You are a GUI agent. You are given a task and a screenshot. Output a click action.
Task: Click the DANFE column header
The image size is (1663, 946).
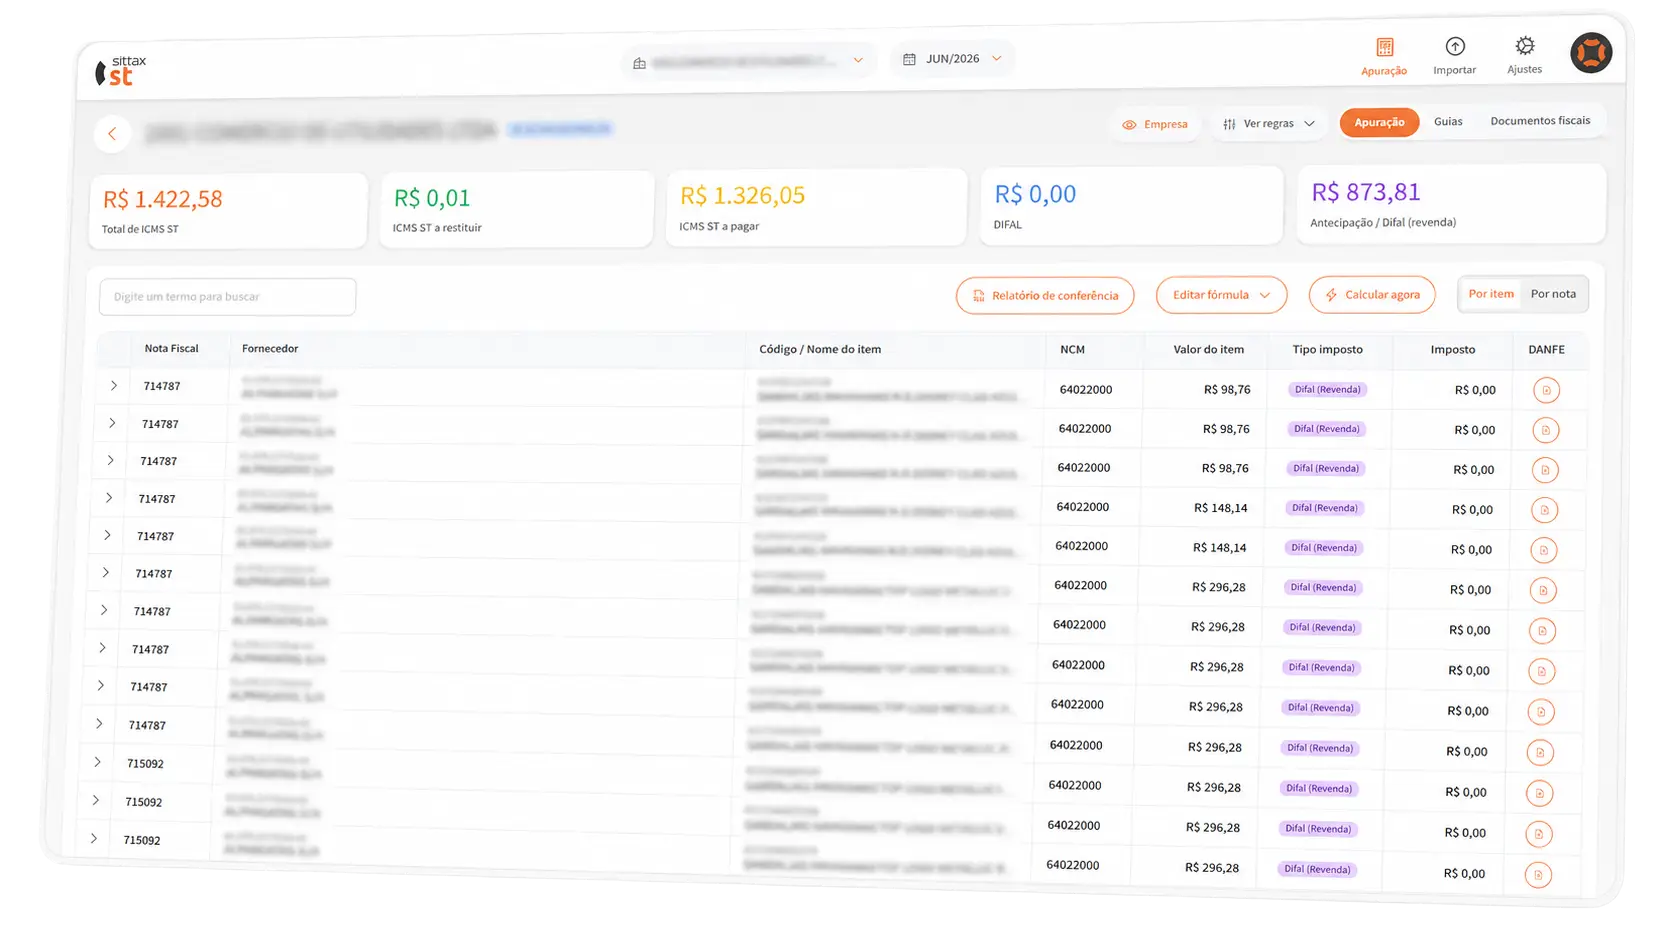point(1547,350)
